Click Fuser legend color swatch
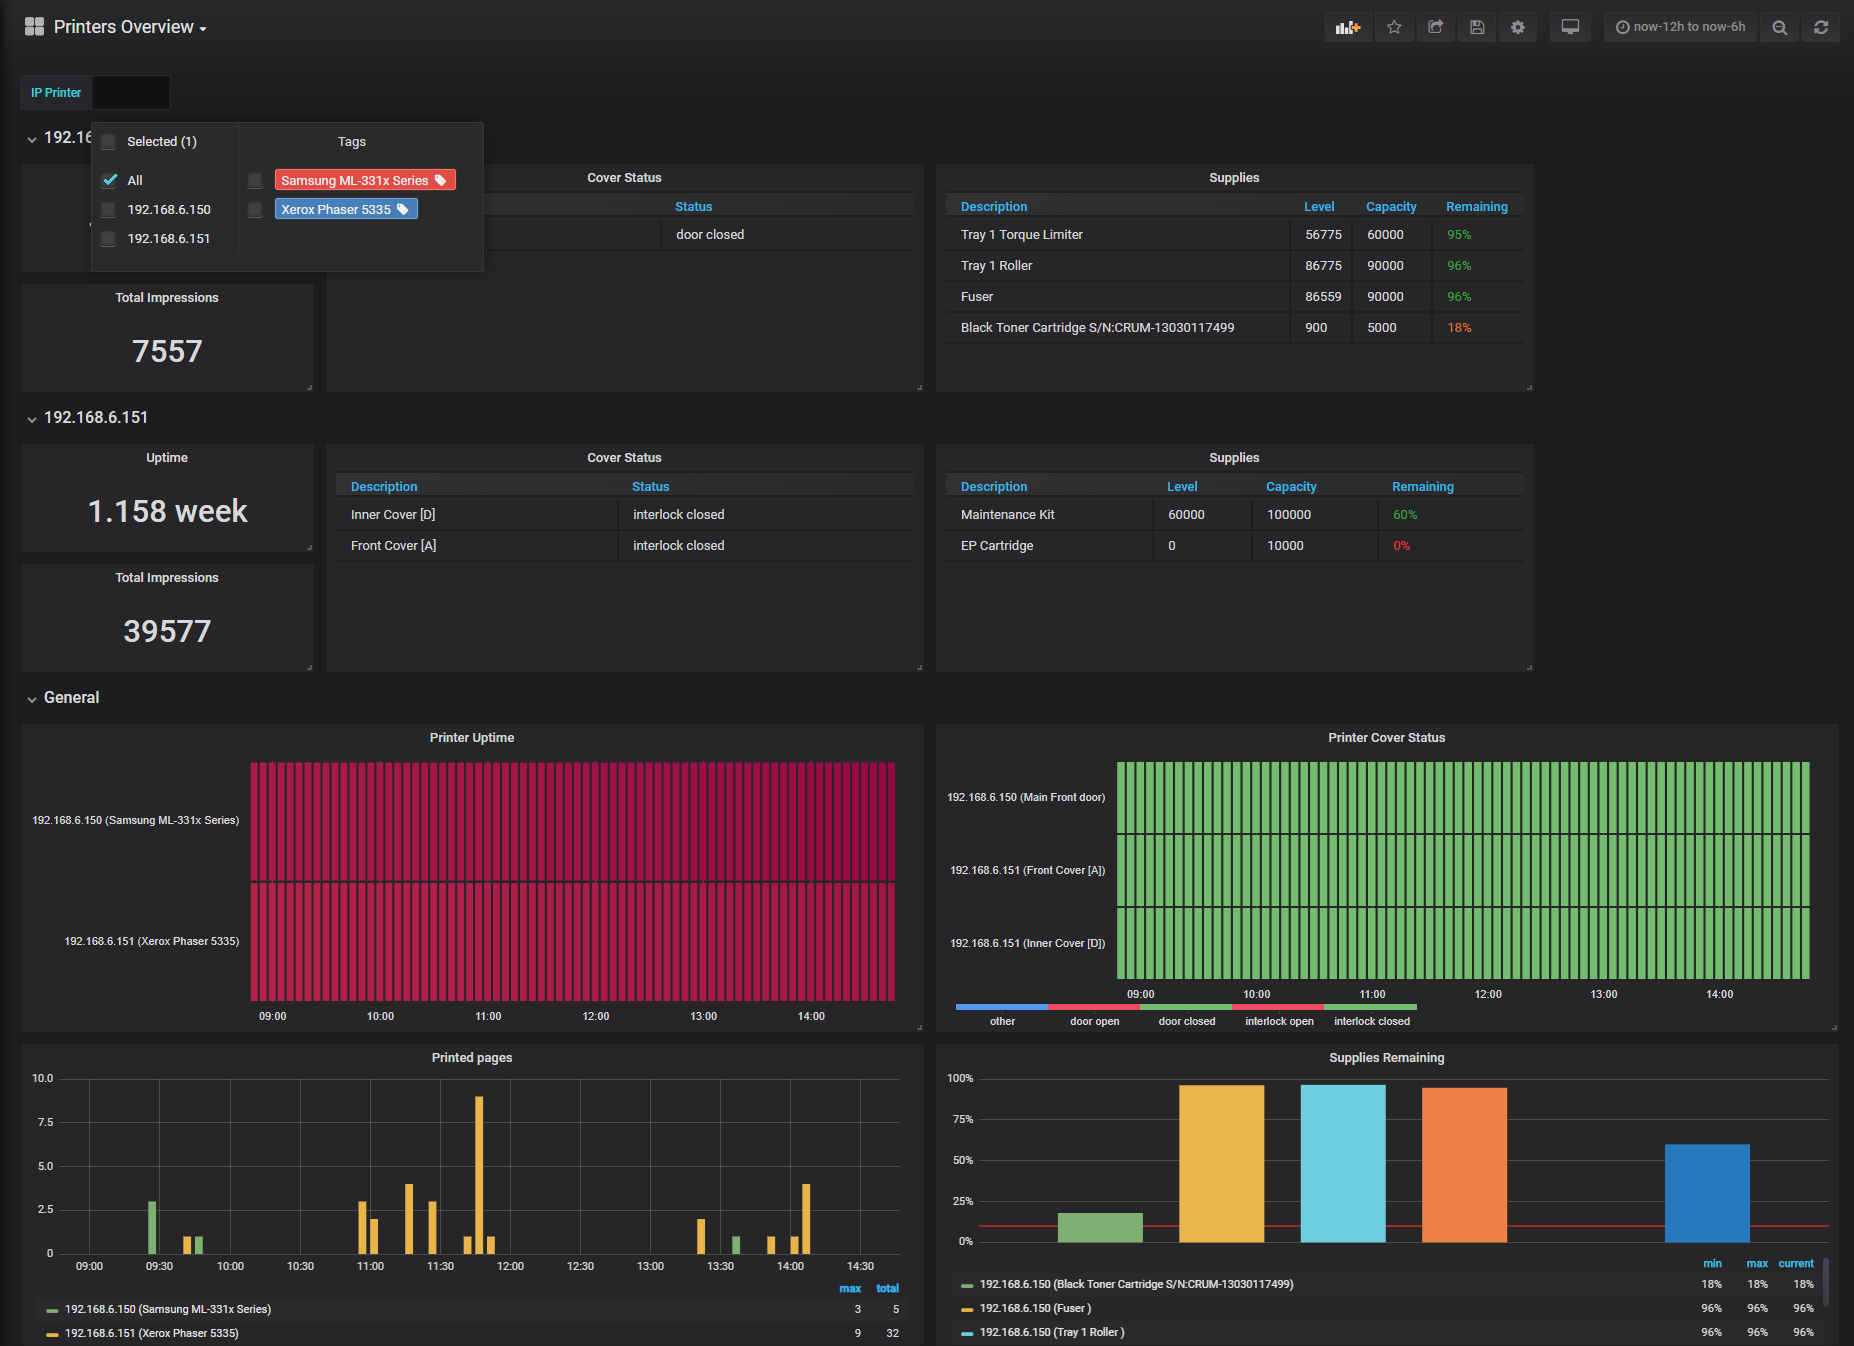Image resolution: width=1854 pixels, height=1346 pixels. coord(967,1309)
